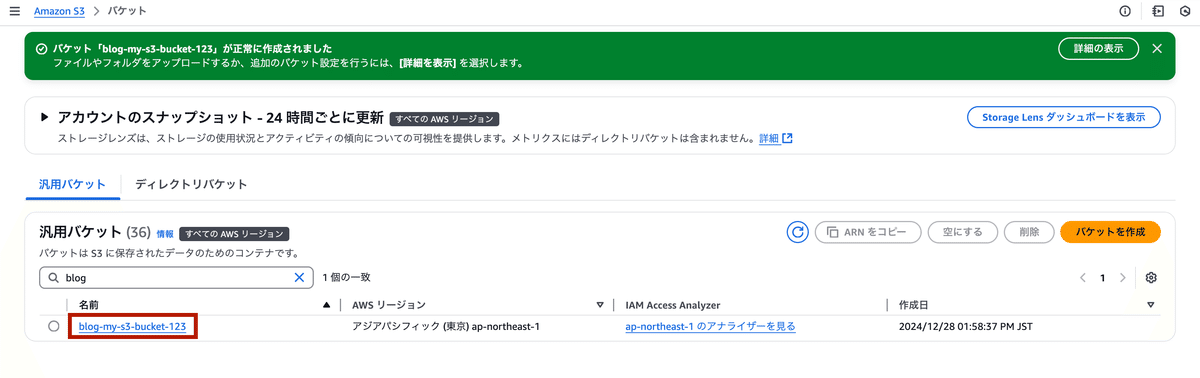Image resolution: width=1200 pixels, height=378 pixels.
Task: Open the blog-my-s3-bucket-123 bucket link
Action: (x=133, y=326)
